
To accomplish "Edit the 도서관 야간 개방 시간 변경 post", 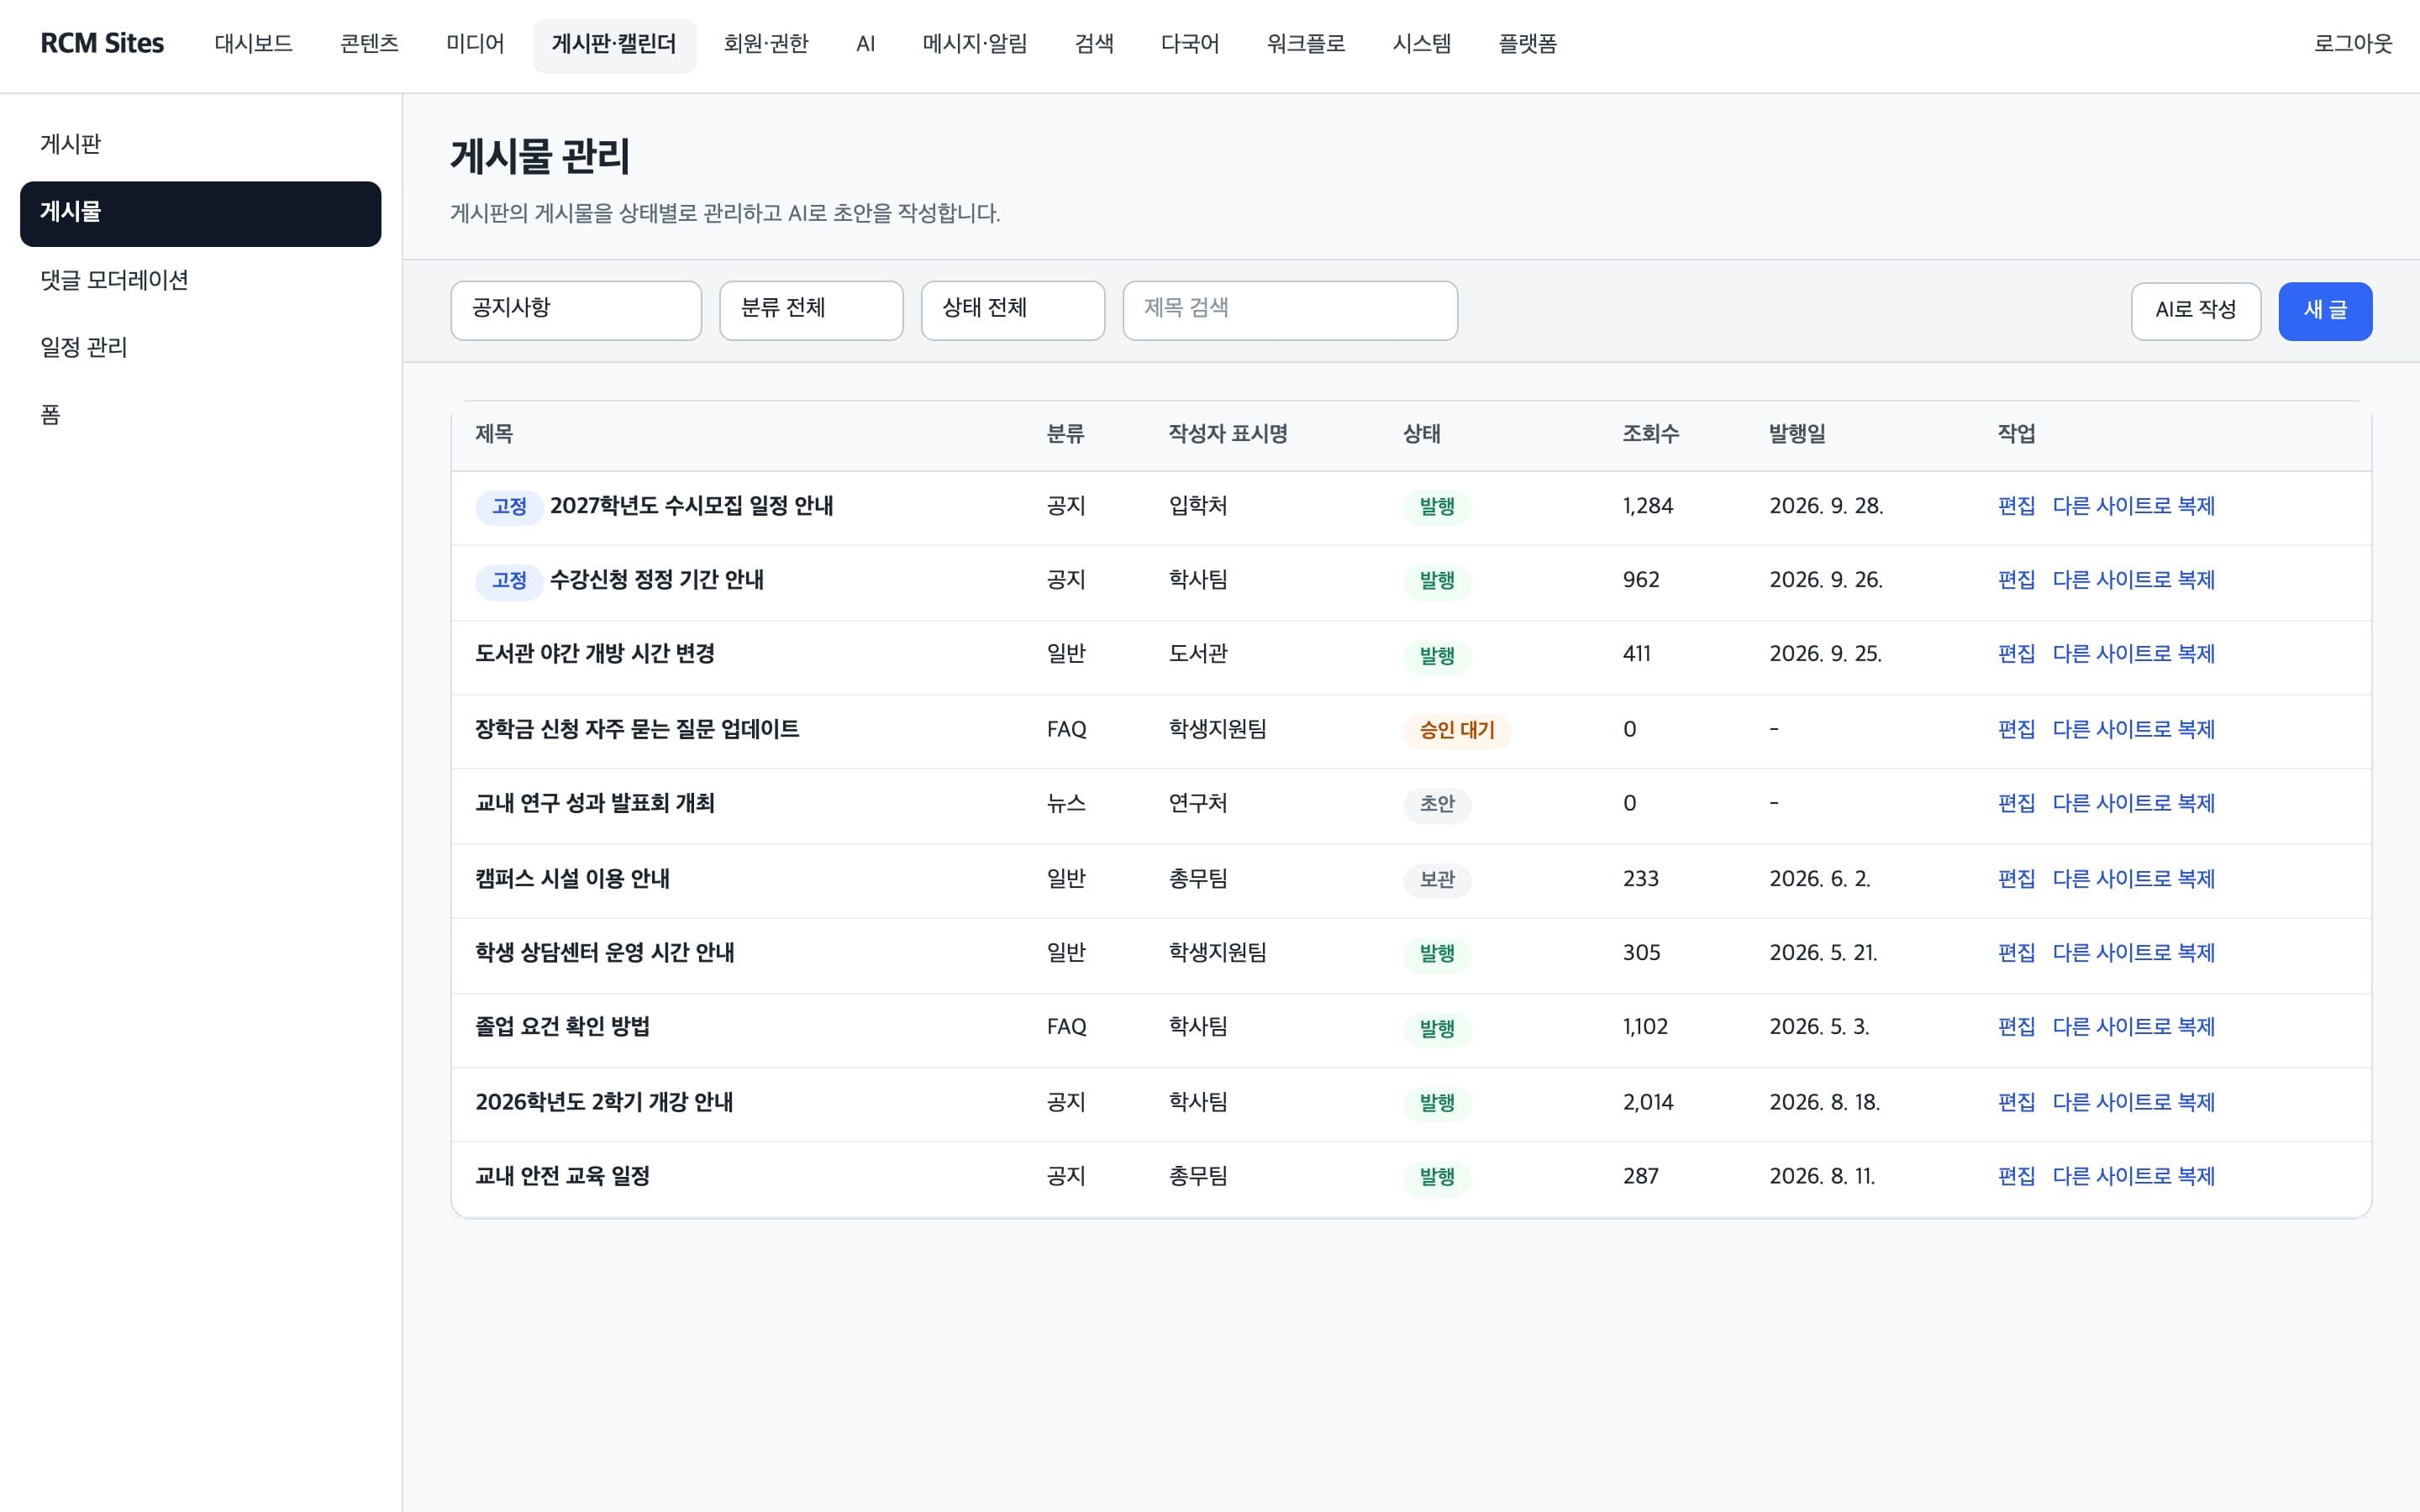I will coord(2016,654).
